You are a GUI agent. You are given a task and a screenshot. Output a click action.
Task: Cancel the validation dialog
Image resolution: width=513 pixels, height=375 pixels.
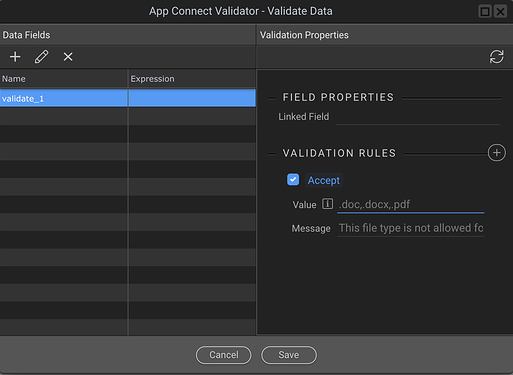(223, 355)
